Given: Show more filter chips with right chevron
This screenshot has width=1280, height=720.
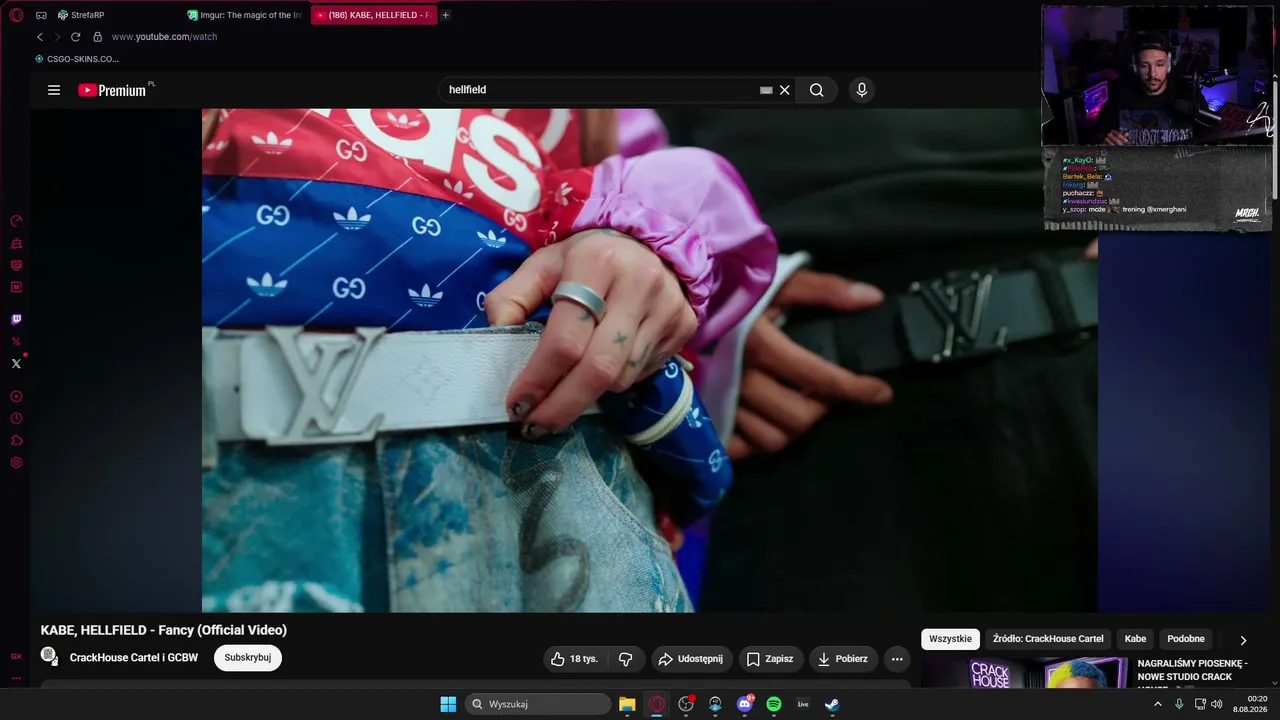Looking at the screenshot, I should point(1243,640).
